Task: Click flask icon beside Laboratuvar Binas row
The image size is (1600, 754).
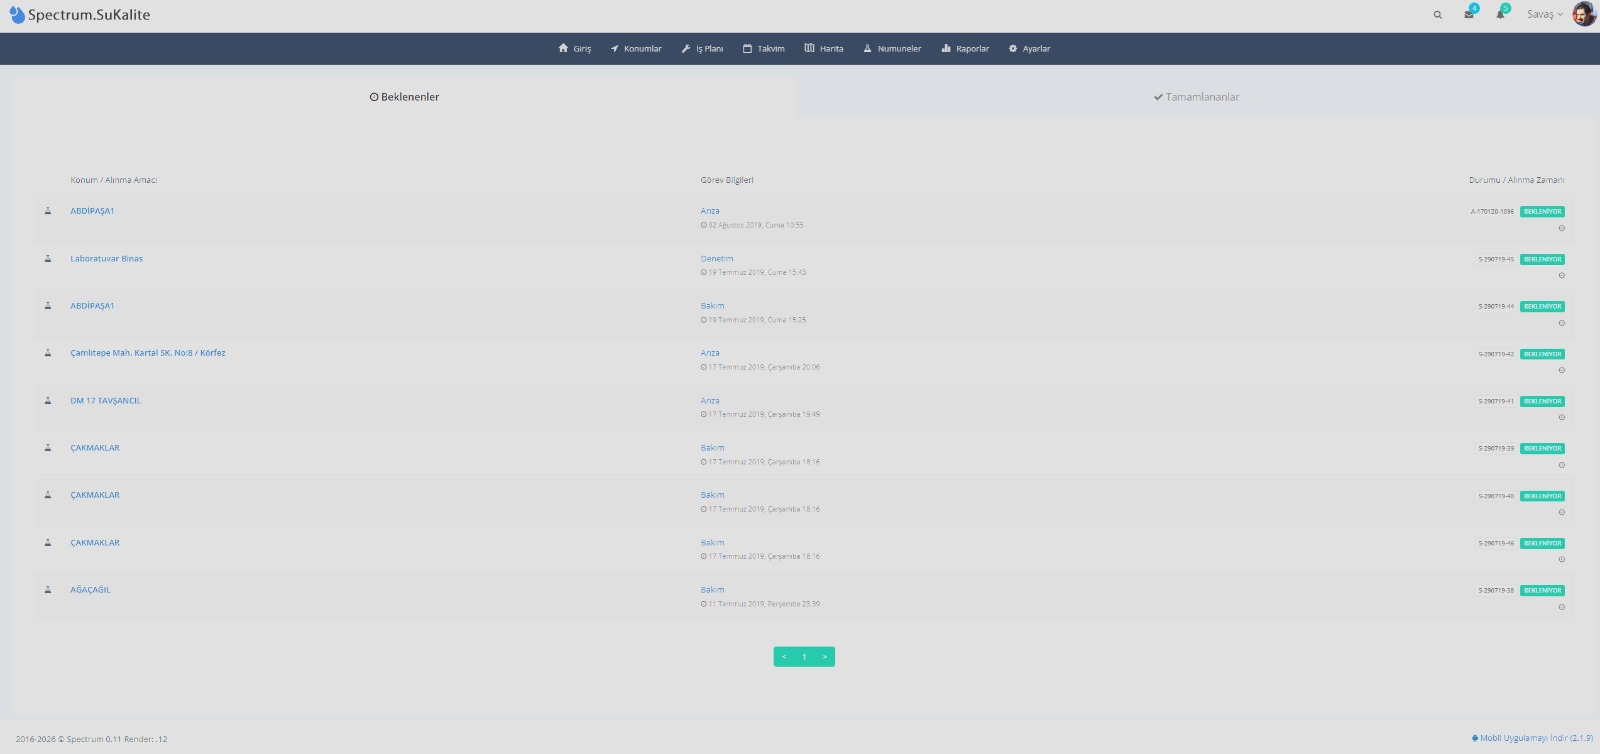Action: point(47,259)
